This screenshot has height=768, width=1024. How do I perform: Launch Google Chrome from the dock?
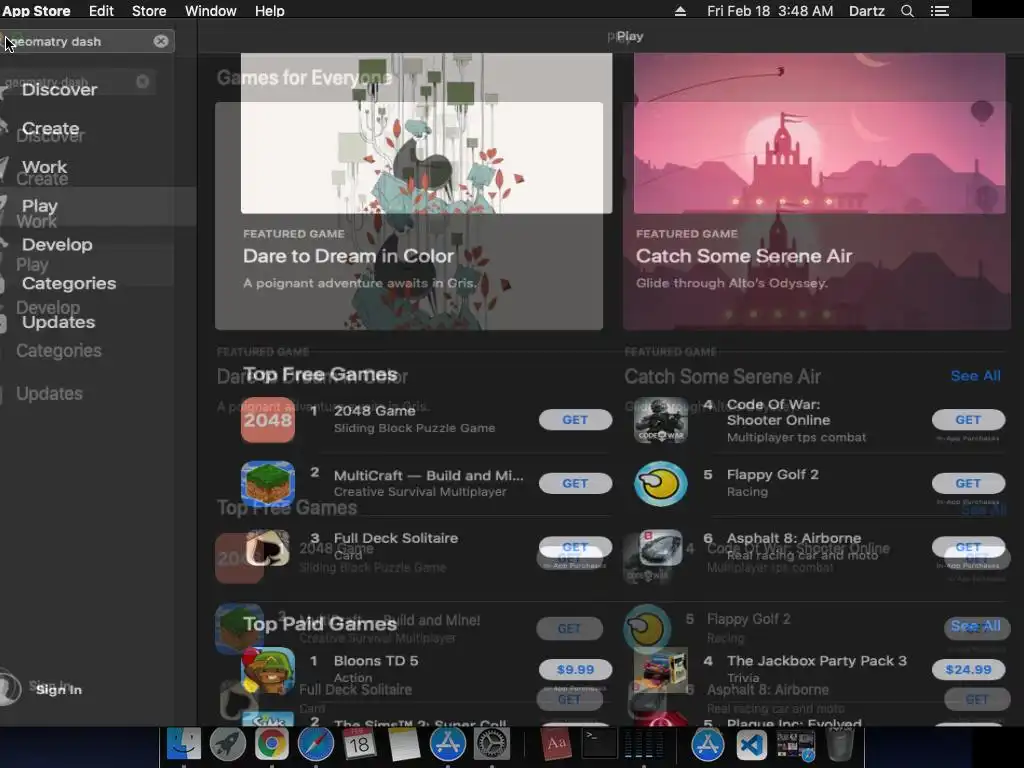click(272, 743)
